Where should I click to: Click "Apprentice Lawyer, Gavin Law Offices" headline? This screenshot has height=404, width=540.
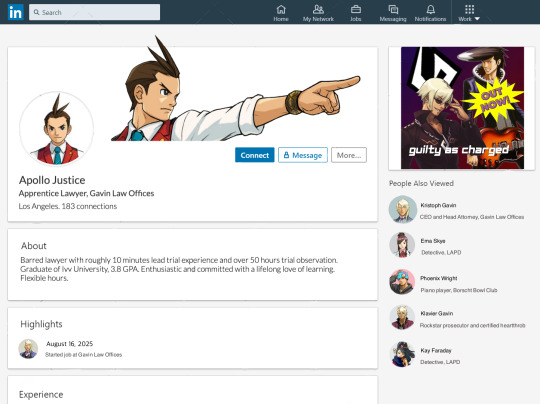click(86, 193)
